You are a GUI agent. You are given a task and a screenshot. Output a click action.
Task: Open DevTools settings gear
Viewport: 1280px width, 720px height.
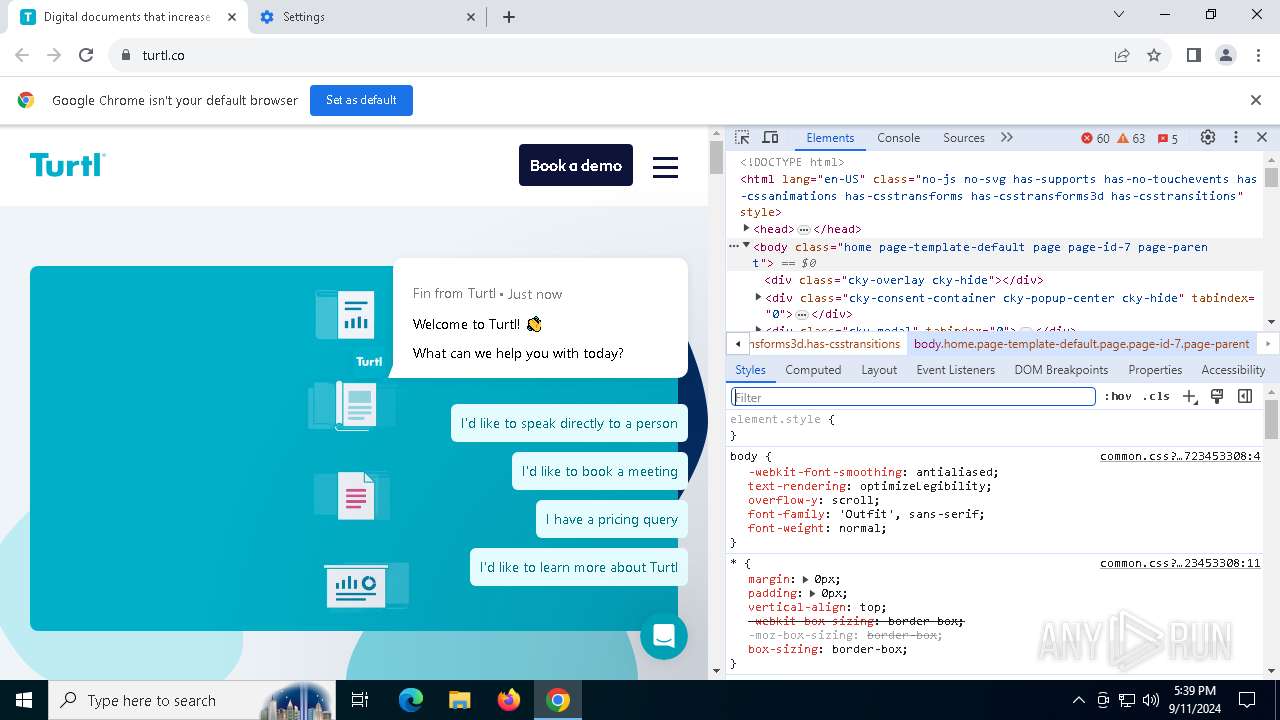click(1208, 138)
